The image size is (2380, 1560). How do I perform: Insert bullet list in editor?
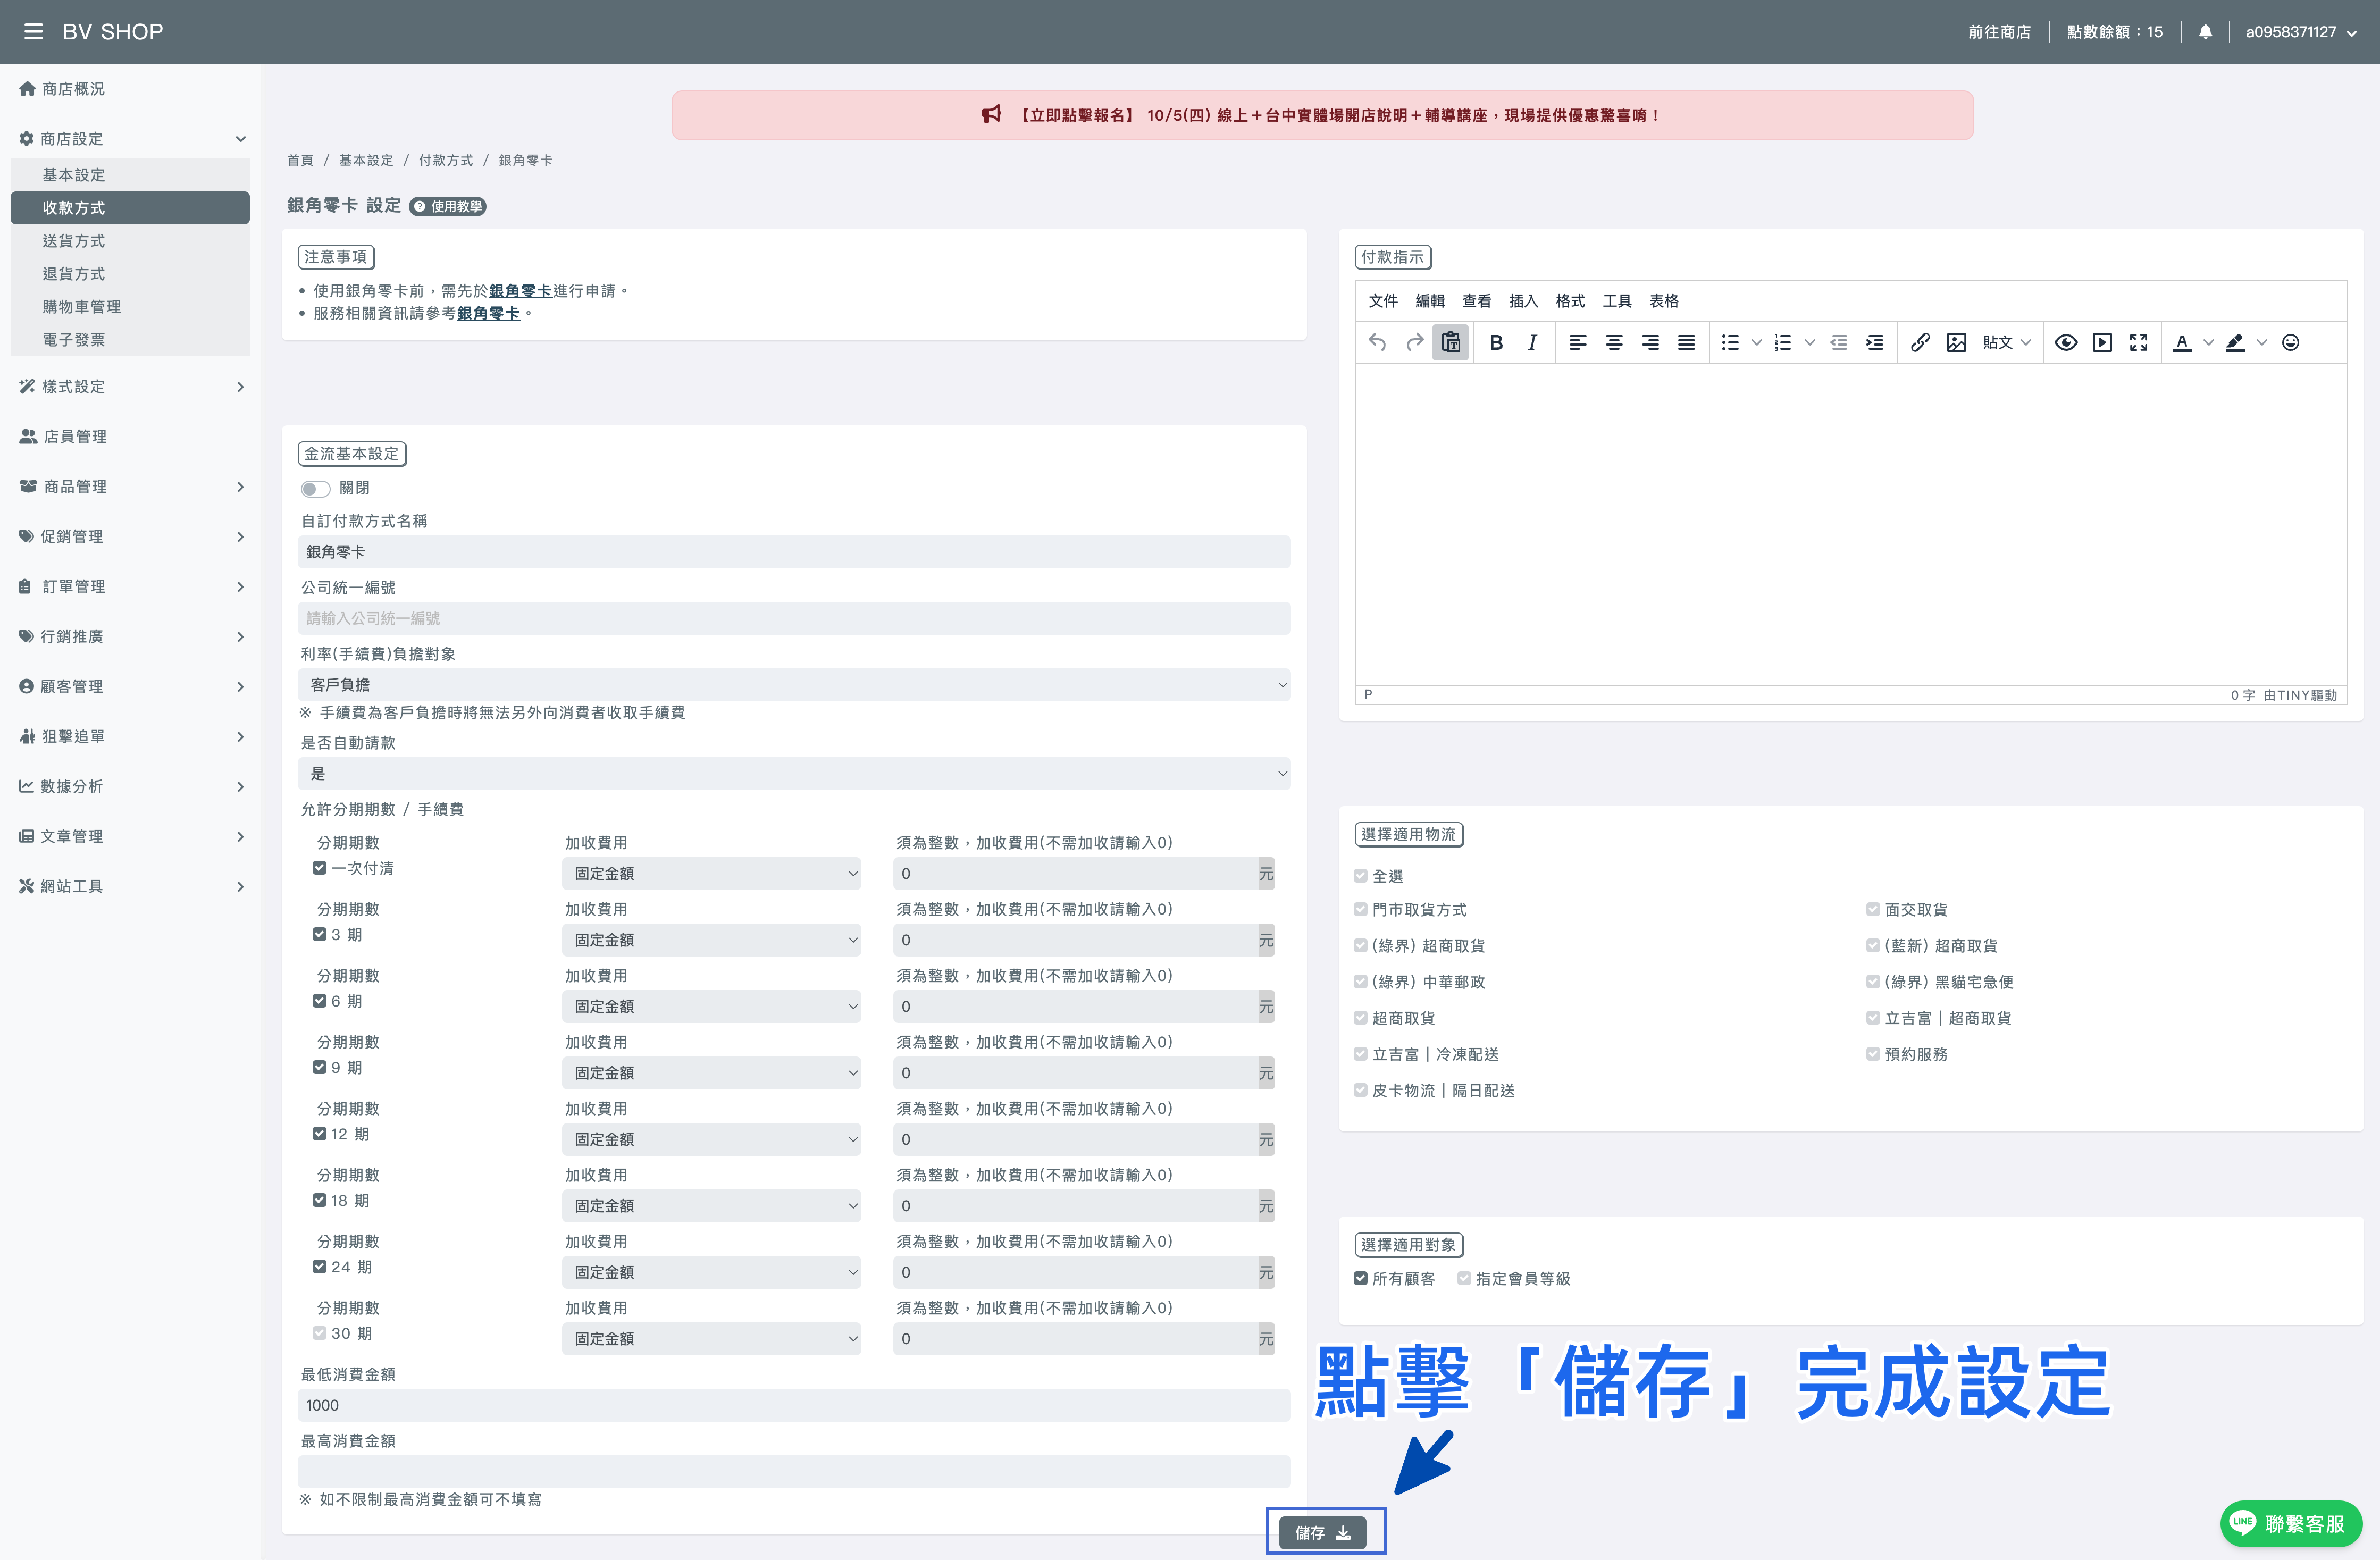click(x=1730, y=343)
